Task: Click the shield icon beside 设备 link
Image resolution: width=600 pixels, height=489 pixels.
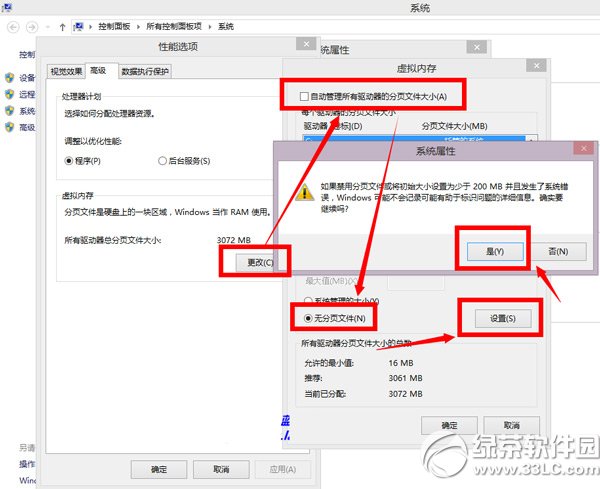Action: (10, 78)
